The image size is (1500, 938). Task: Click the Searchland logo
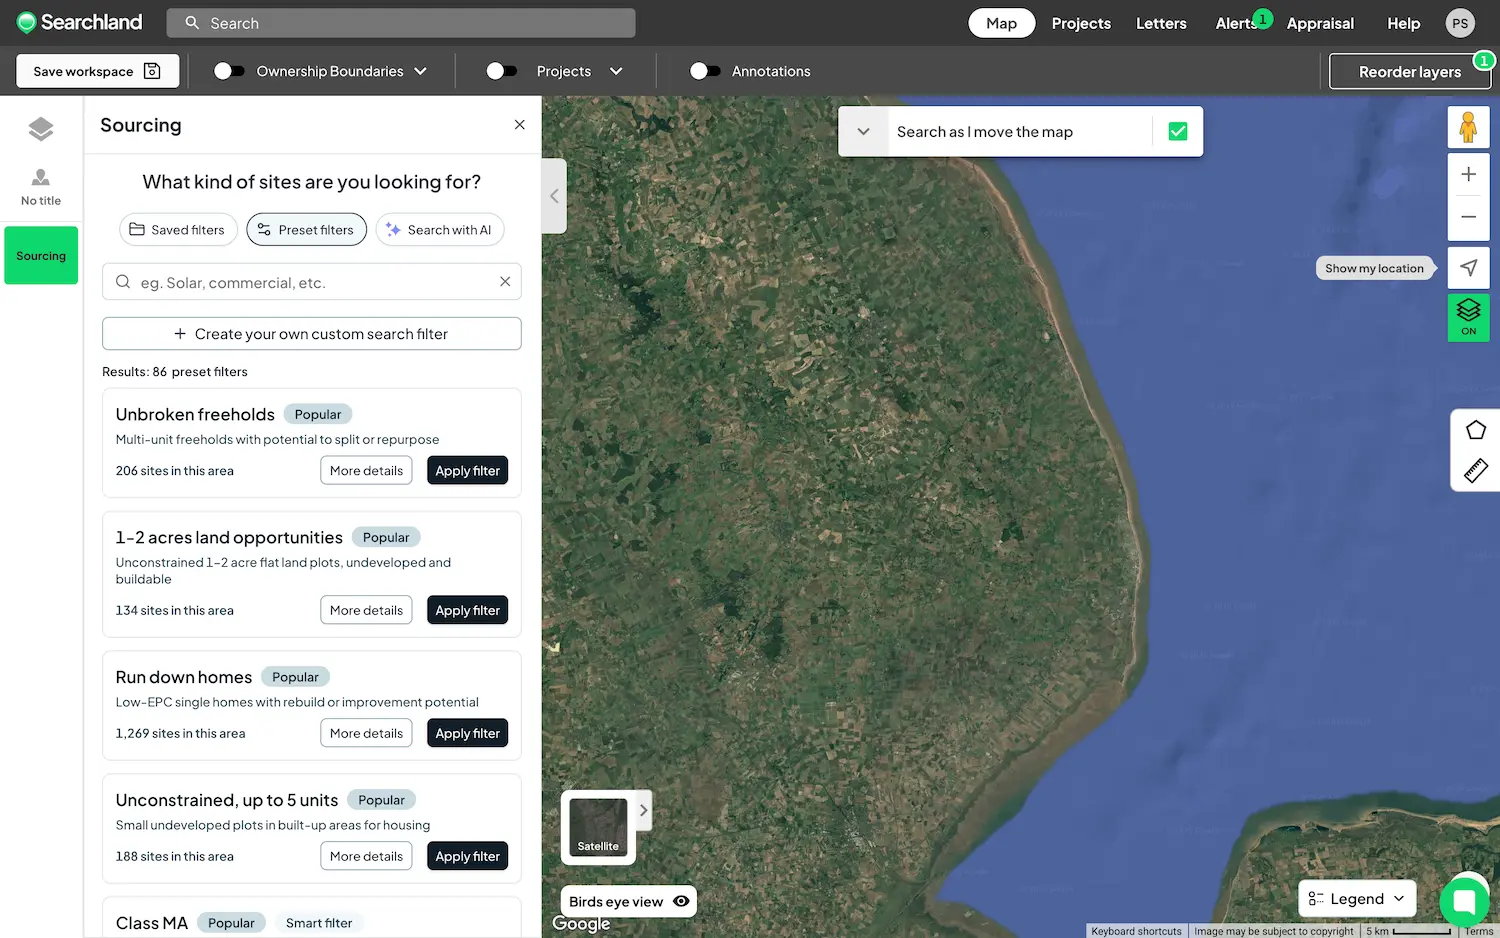(x=79, y=22)
